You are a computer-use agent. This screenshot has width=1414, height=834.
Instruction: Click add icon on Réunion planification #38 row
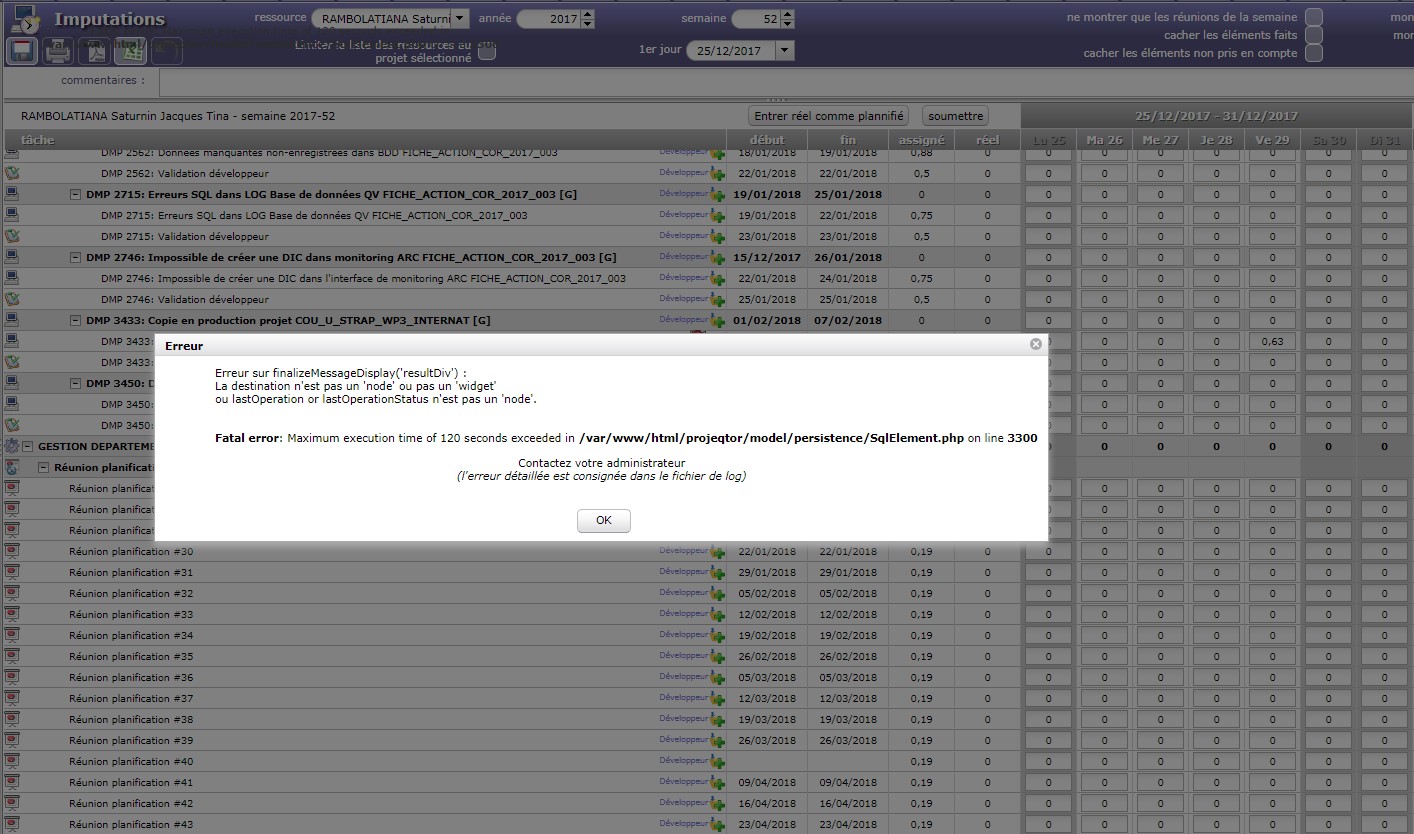717,720
